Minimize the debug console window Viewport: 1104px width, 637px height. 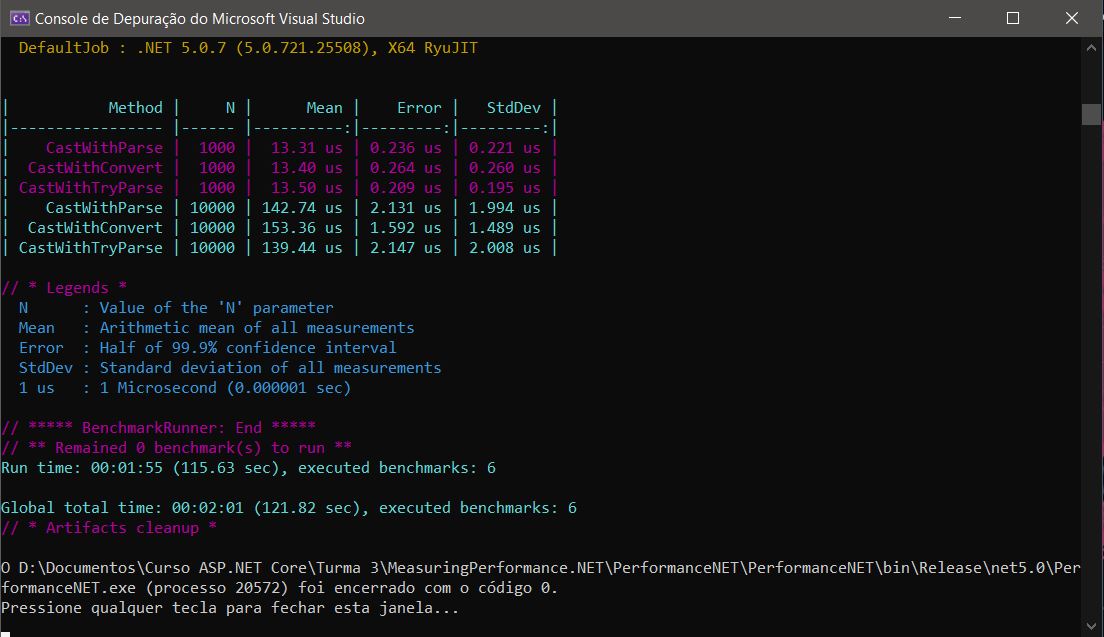click(955, 18)
